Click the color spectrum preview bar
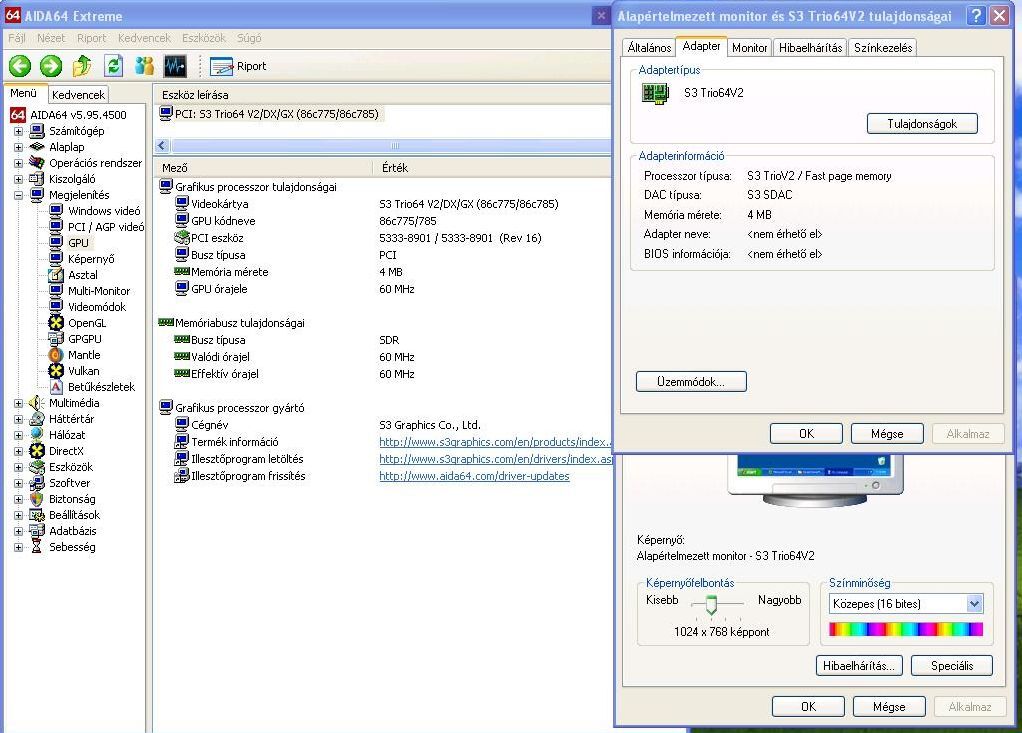 point(906,629)
